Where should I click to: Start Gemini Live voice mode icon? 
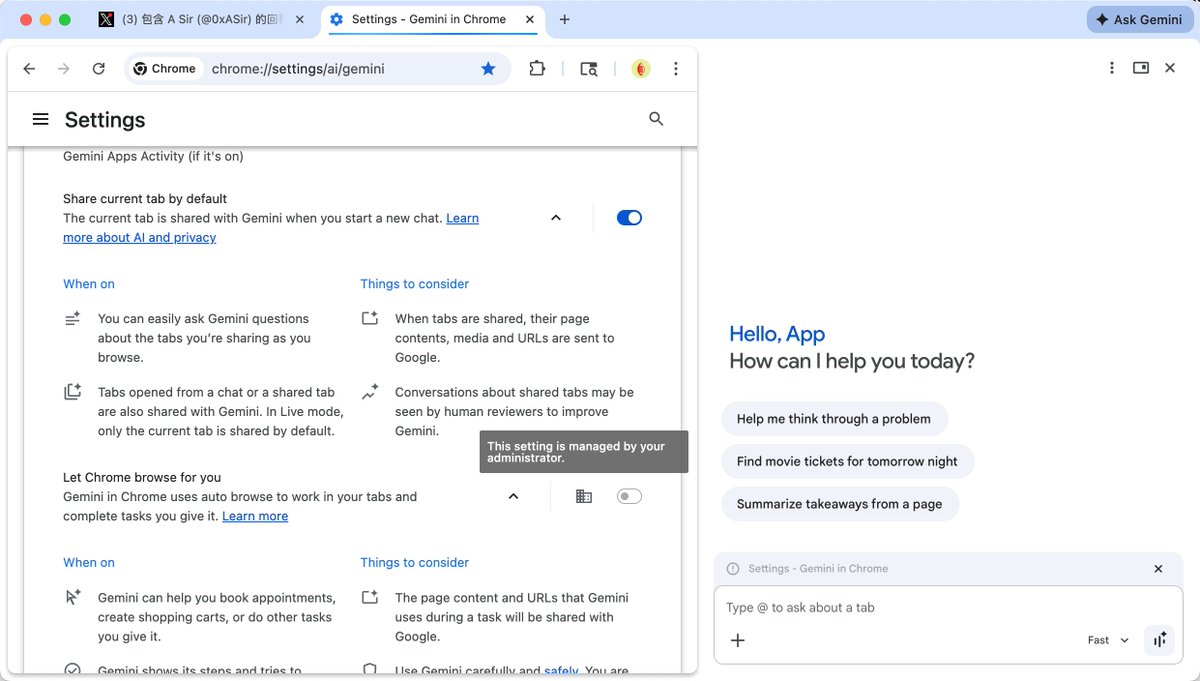[1159, 640]
